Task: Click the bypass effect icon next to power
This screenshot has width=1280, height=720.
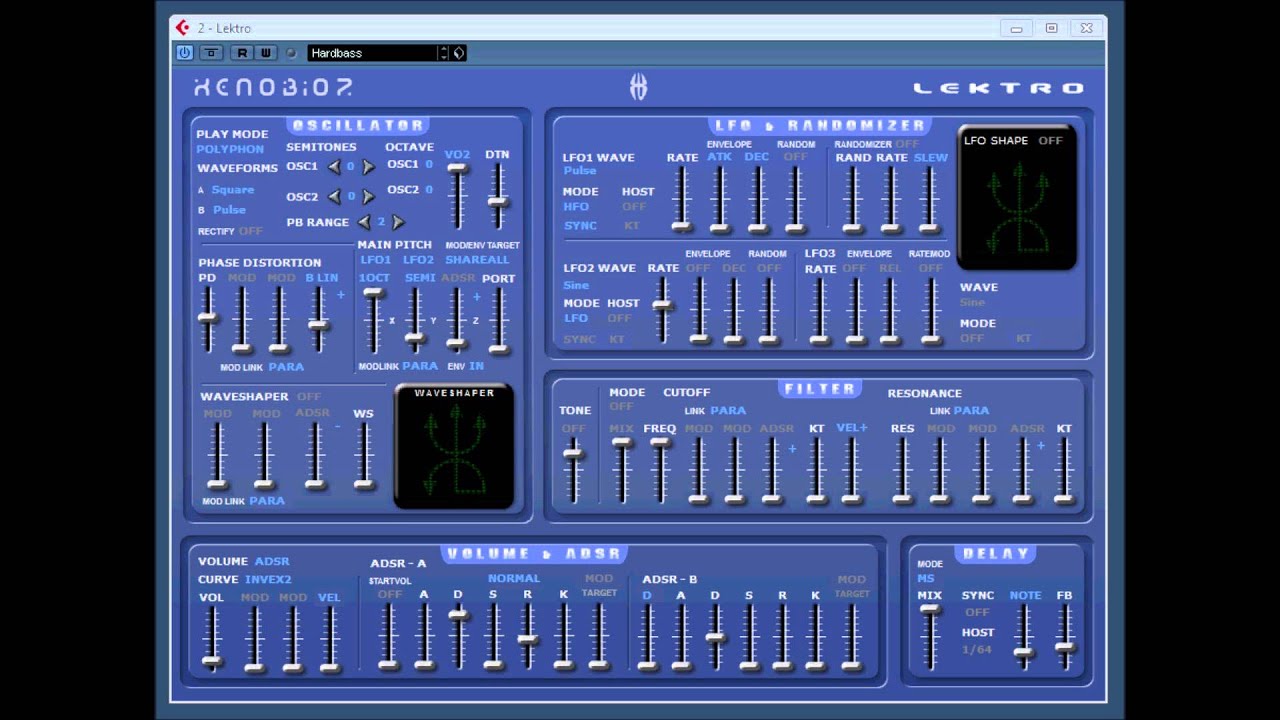Action: pos(211,53)
